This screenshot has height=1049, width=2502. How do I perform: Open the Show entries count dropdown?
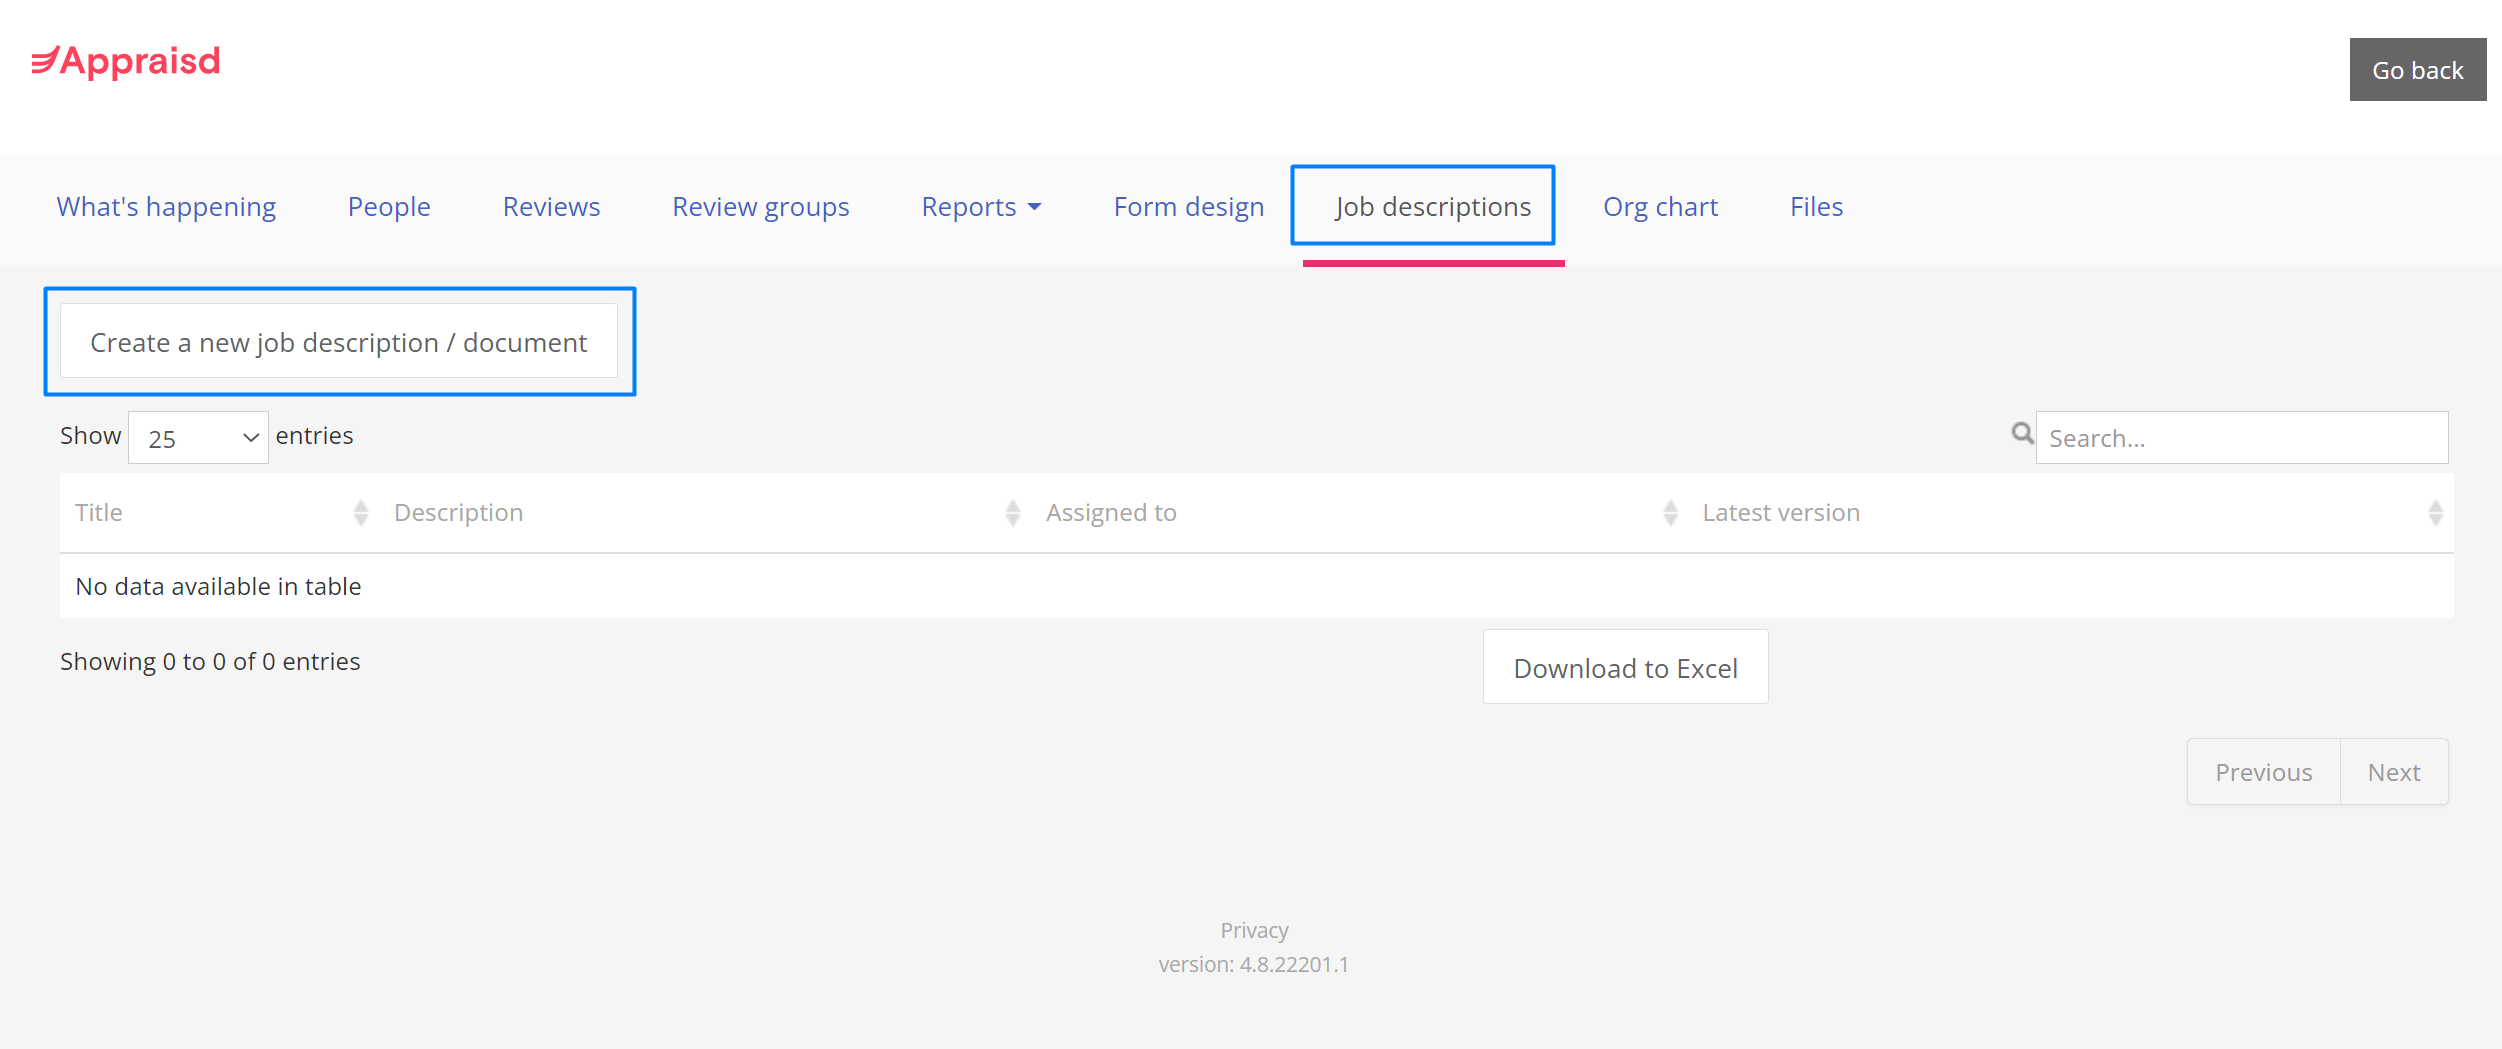tap(198, 438)
